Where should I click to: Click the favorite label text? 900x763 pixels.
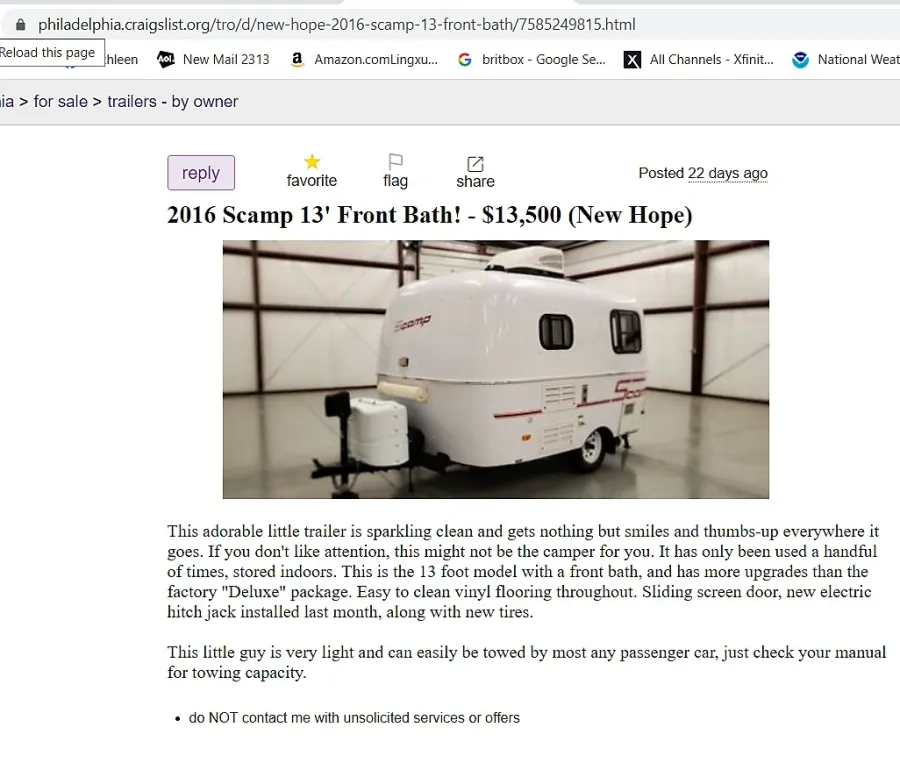(x=312, y=180)
